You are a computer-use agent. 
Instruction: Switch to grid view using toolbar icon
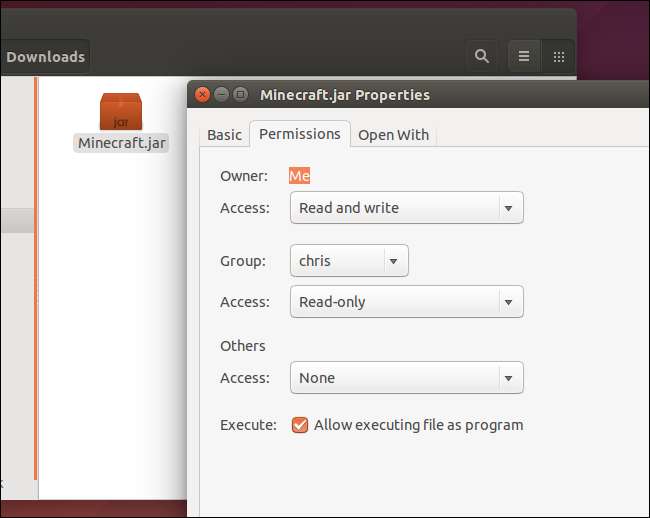(x=558, y=57)
